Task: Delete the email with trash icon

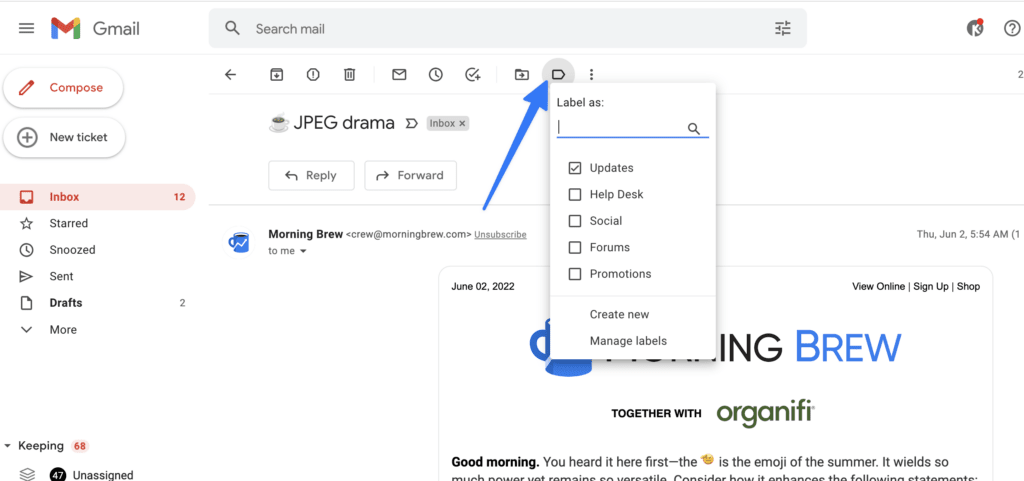Action: point(349,74)
